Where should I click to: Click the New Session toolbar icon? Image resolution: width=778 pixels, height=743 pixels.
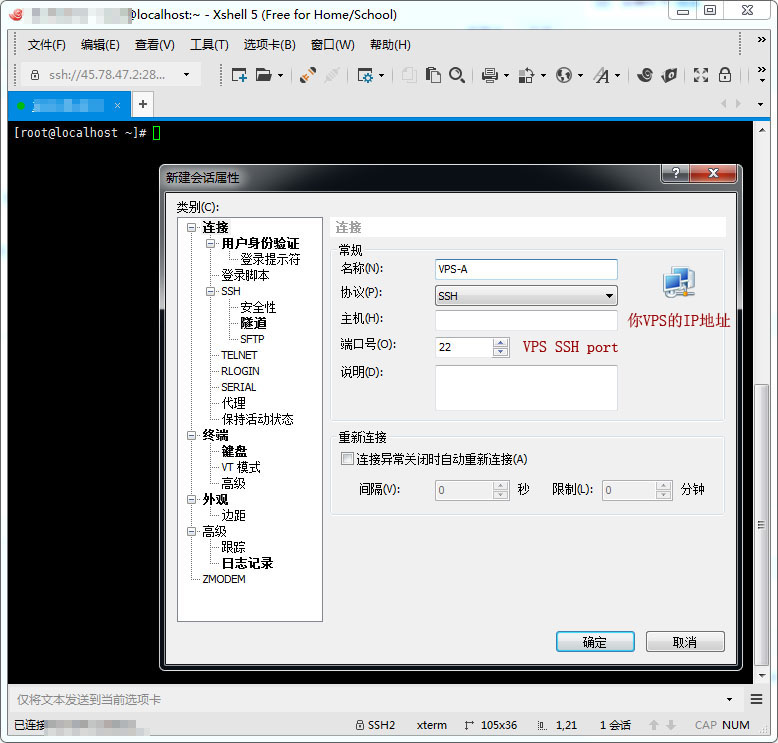(239, 75)
